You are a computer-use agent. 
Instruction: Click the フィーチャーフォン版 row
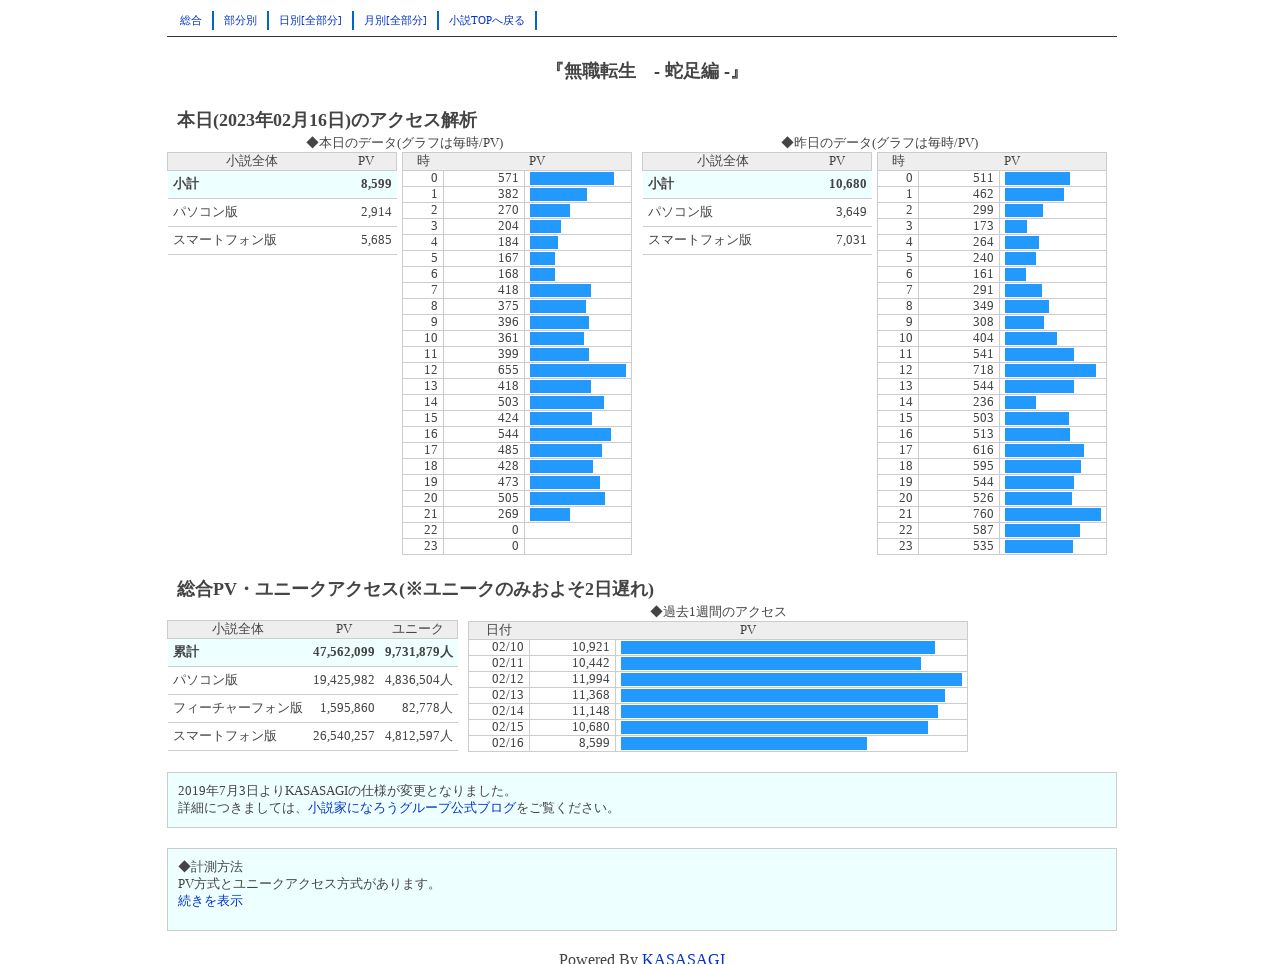click(x=313, y=708)
